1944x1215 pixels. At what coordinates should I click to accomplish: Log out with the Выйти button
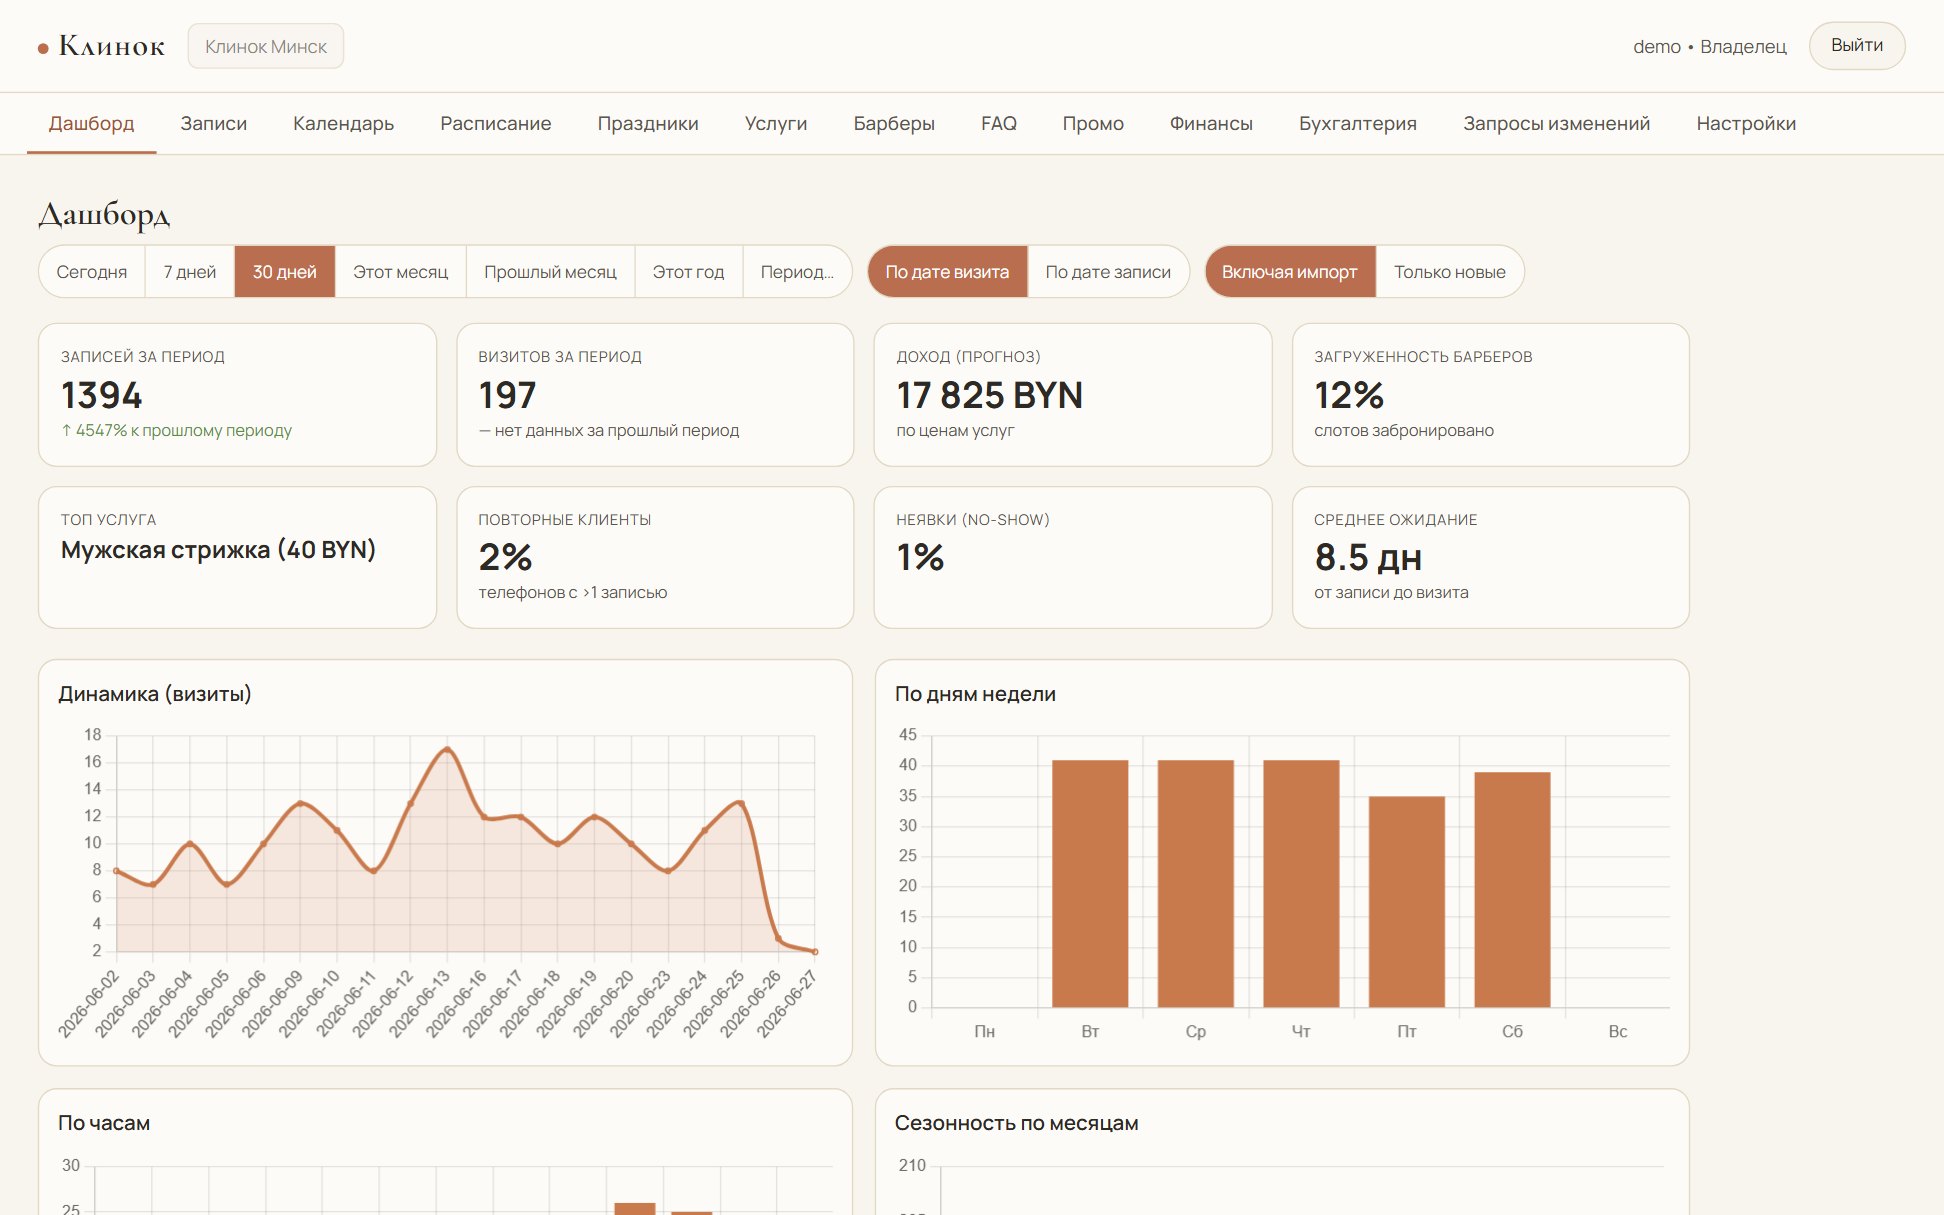pos(1857,46)
